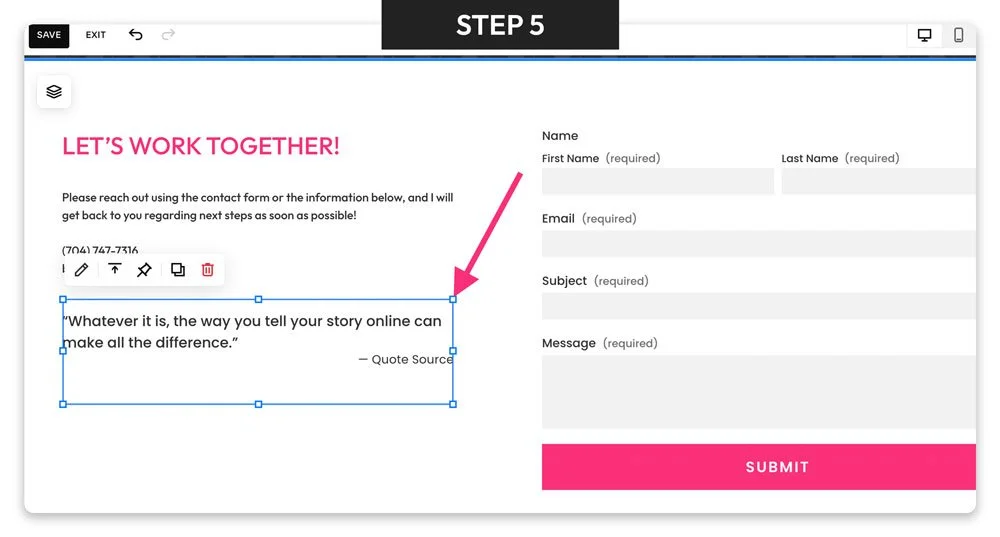Click the pin block icon

144,270
